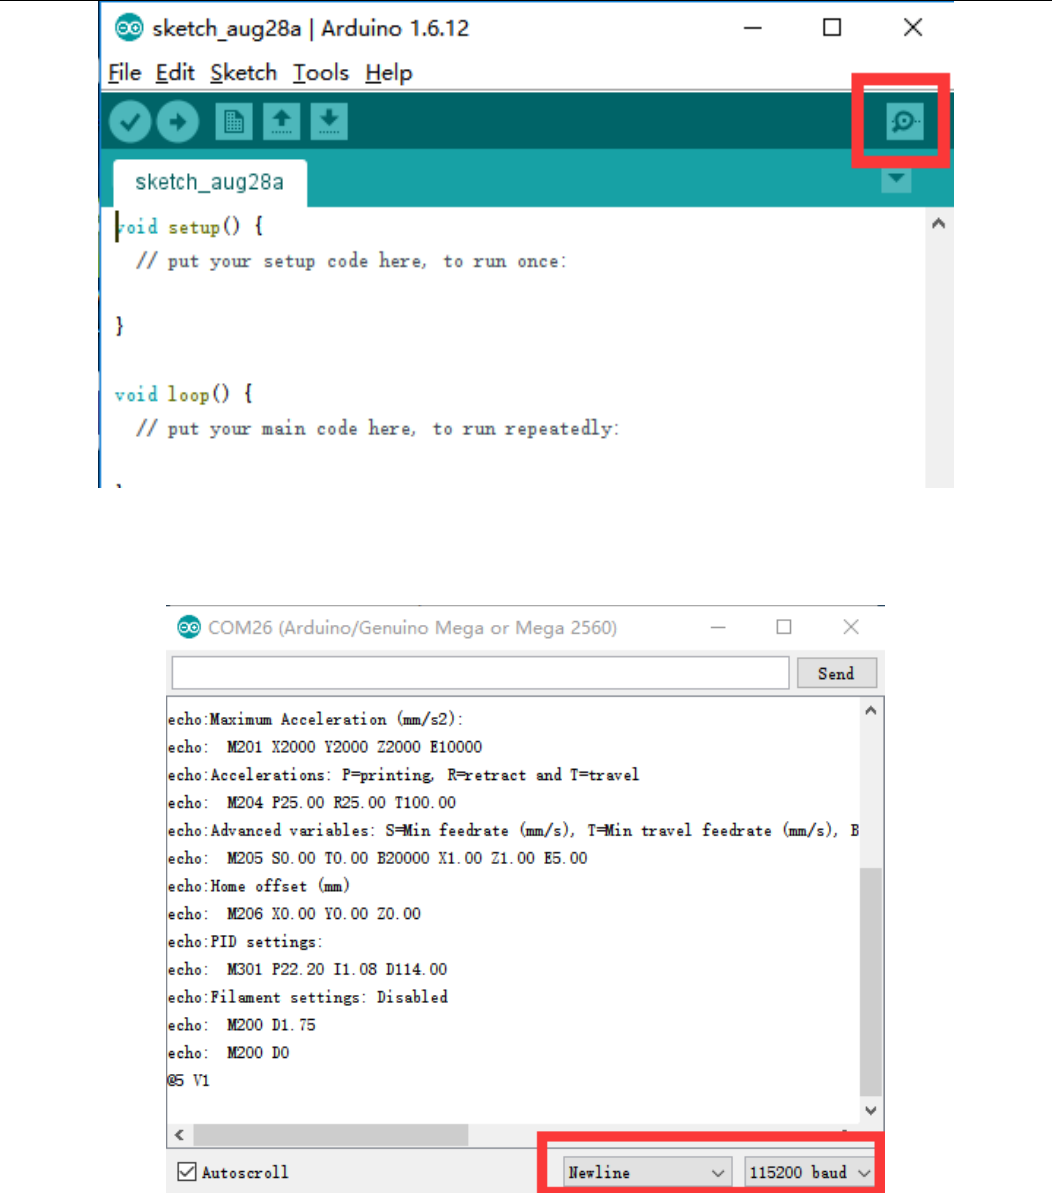
Task: Click horizontal scrollbar left arrow in serial monitor
Action: click(x=180, y=1134)
